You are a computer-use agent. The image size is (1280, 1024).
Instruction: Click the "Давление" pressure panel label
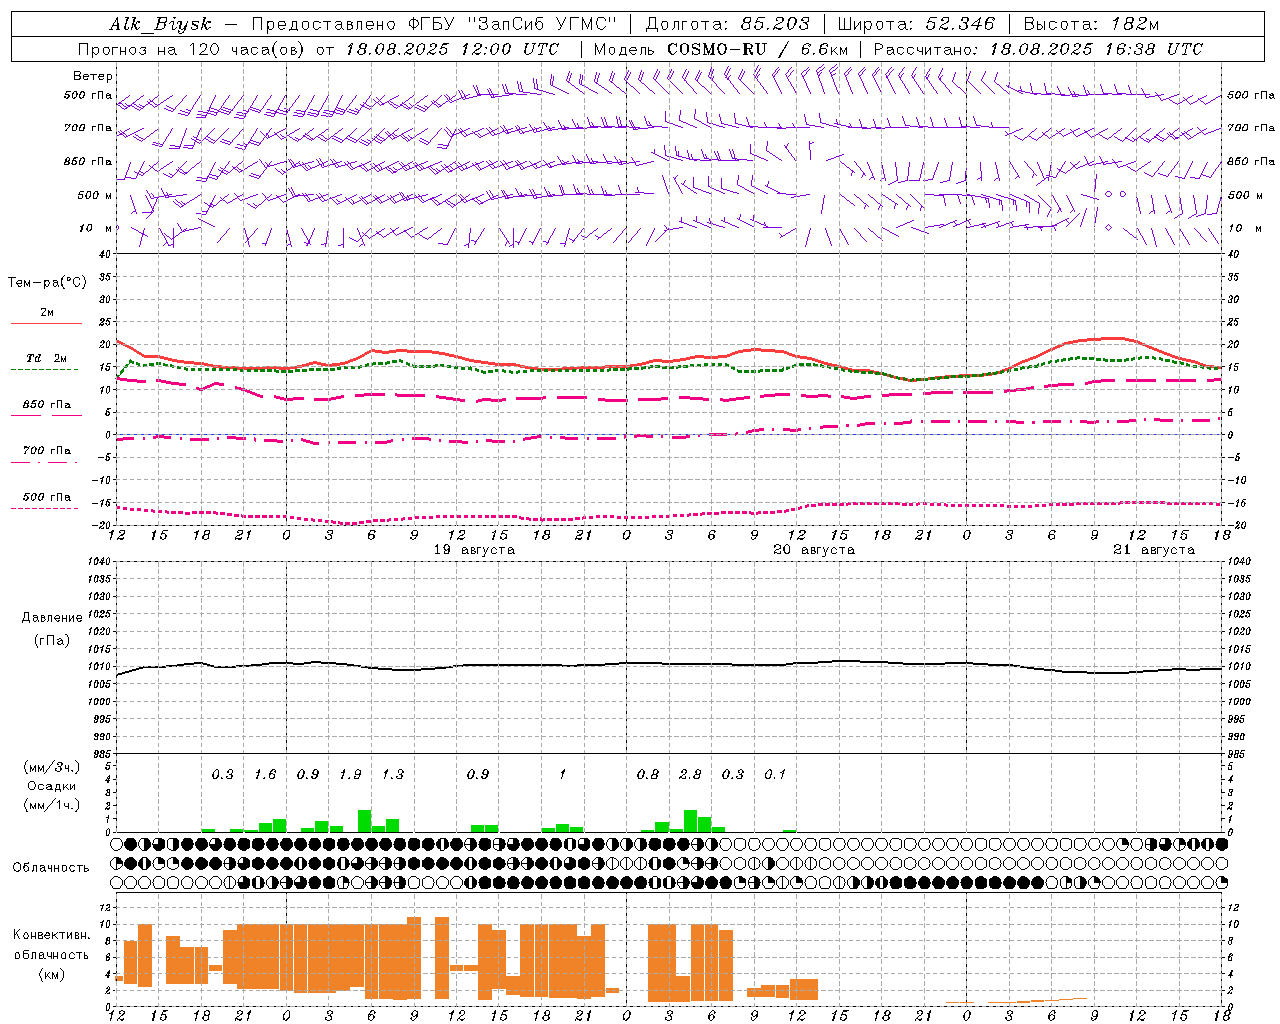(x=51, y=618)
